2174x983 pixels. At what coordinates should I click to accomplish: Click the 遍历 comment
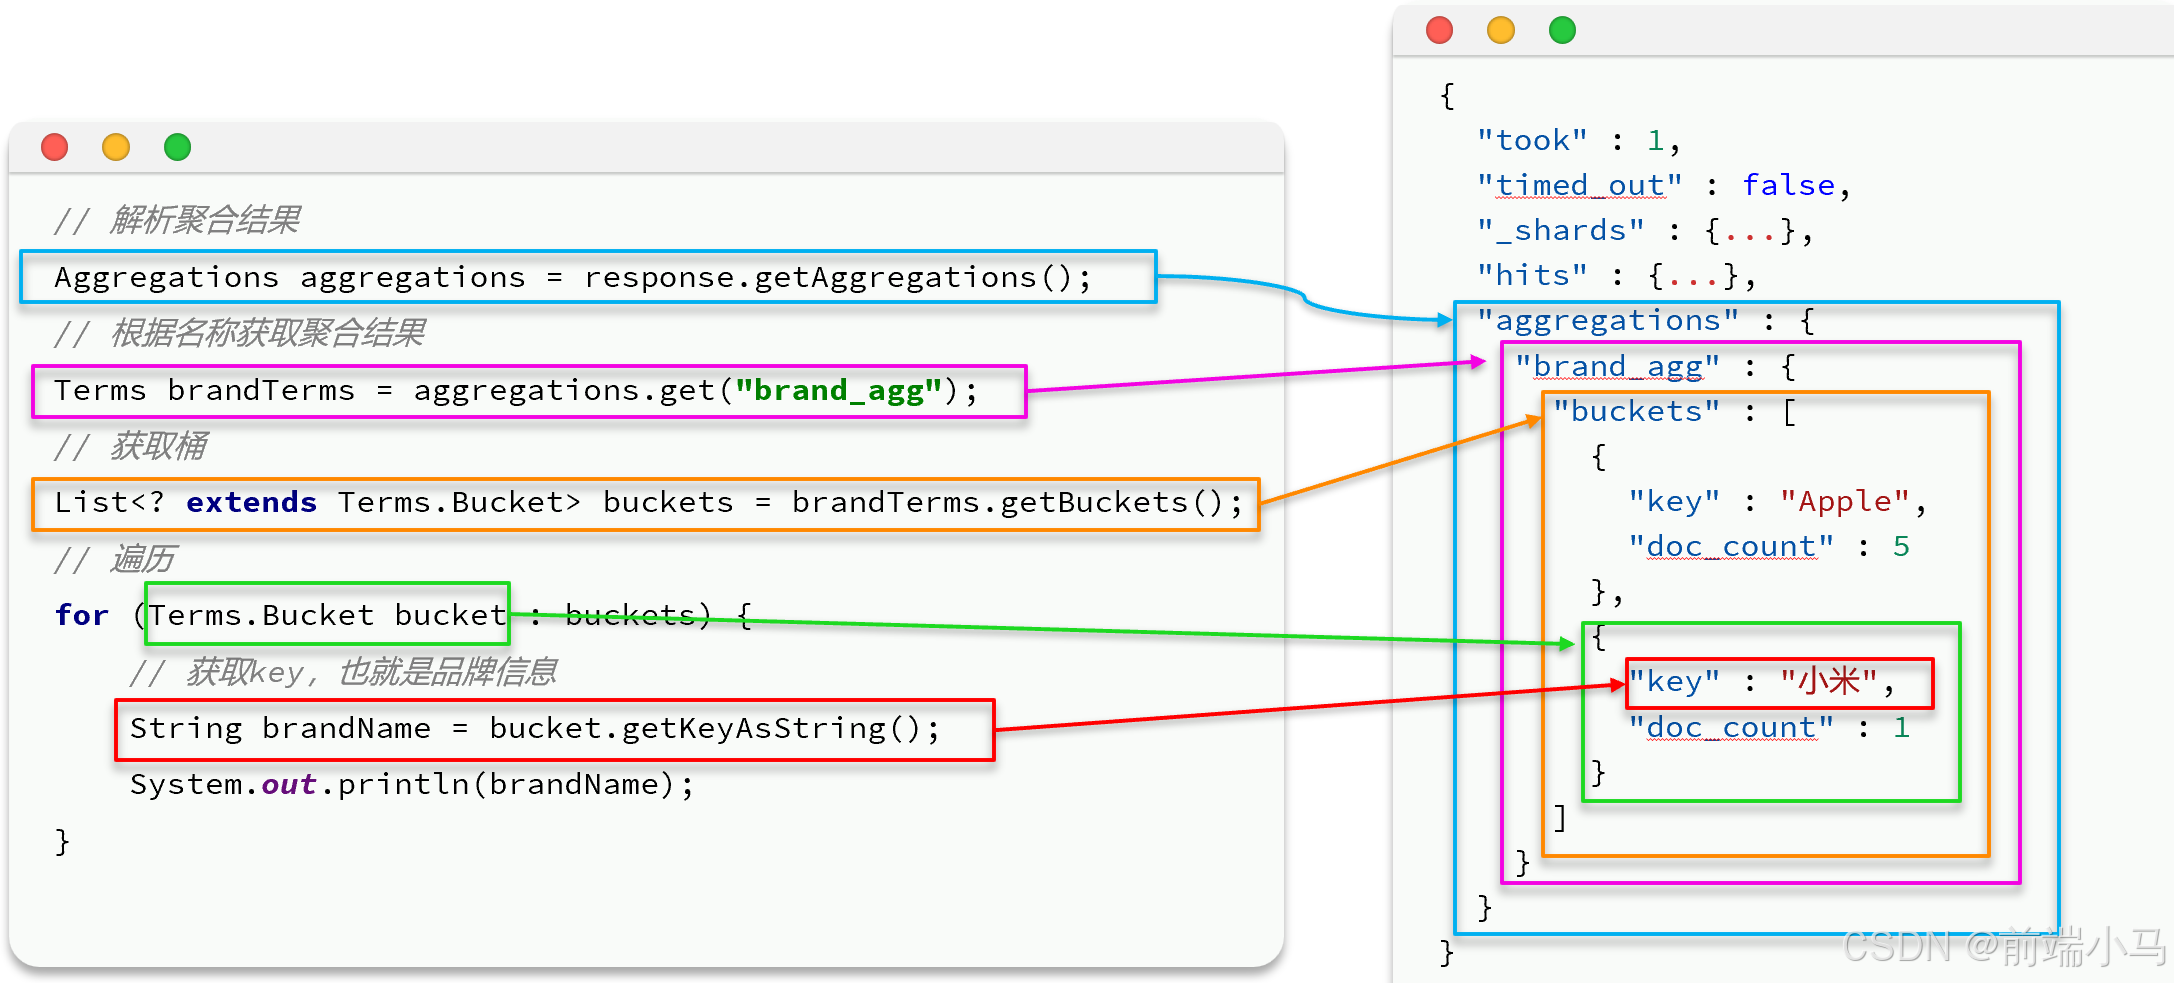(115, 559)
